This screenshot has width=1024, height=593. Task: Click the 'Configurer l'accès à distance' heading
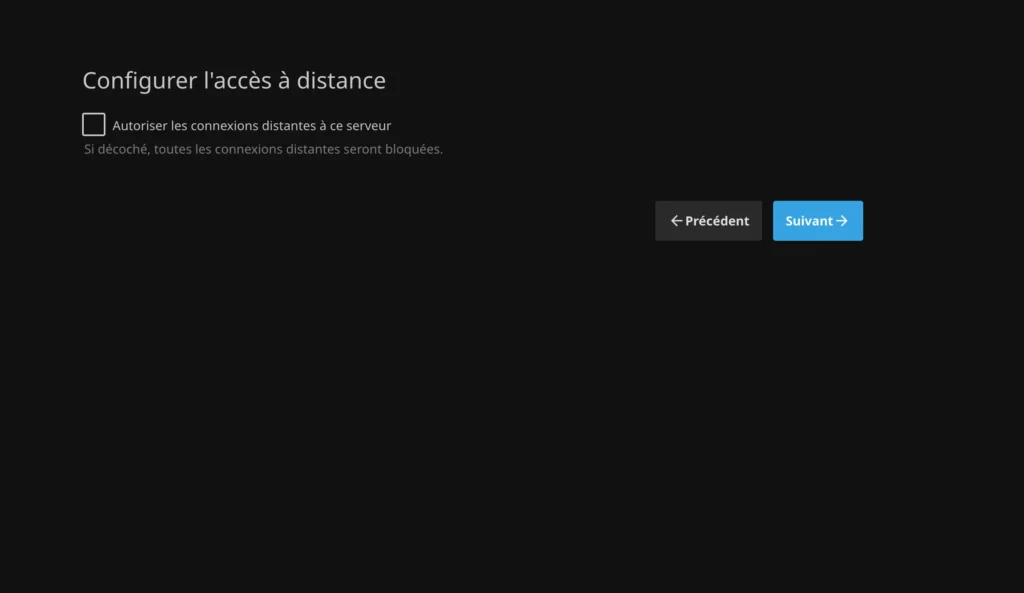point(233,81)
